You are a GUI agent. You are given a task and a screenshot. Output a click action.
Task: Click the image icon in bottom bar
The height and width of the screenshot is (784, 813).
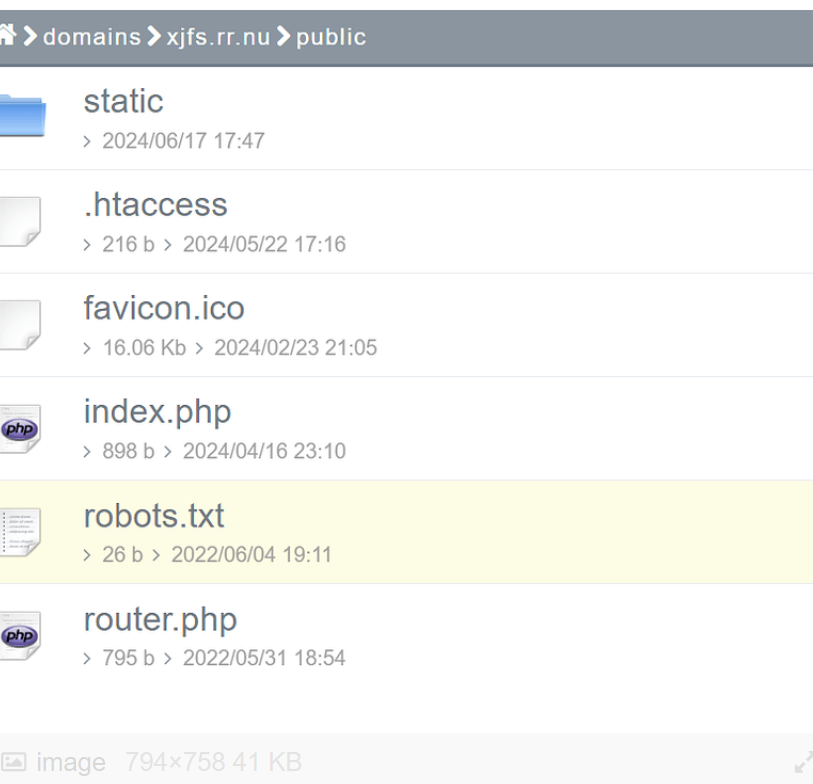(x=14, y=763)
